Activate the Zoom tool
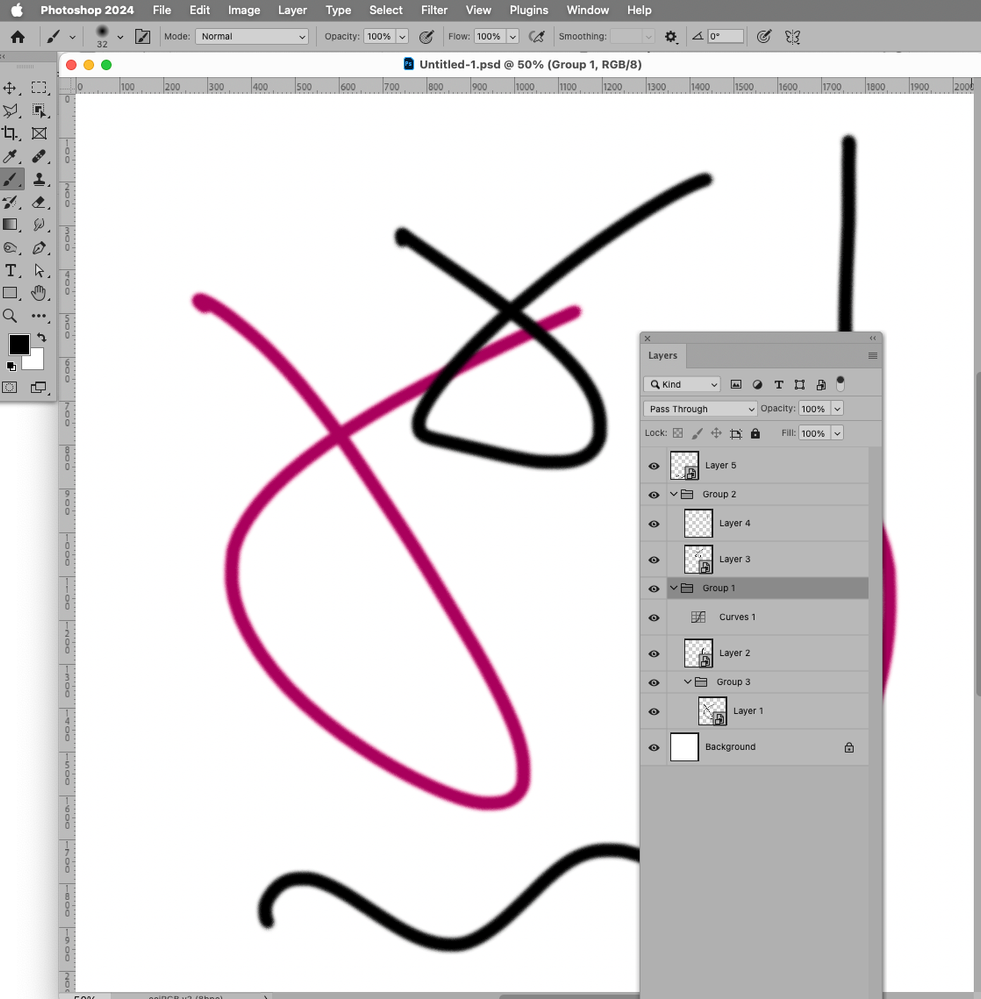This screenshot has width=981, height=999. click(12, 315)
